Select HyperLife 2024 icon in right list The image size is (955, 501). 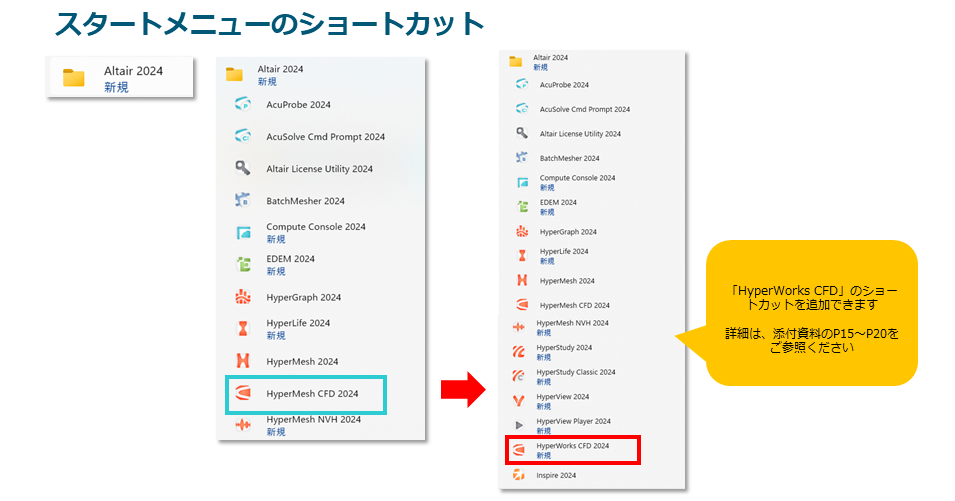pyautogui.click(x=522, y=256)
